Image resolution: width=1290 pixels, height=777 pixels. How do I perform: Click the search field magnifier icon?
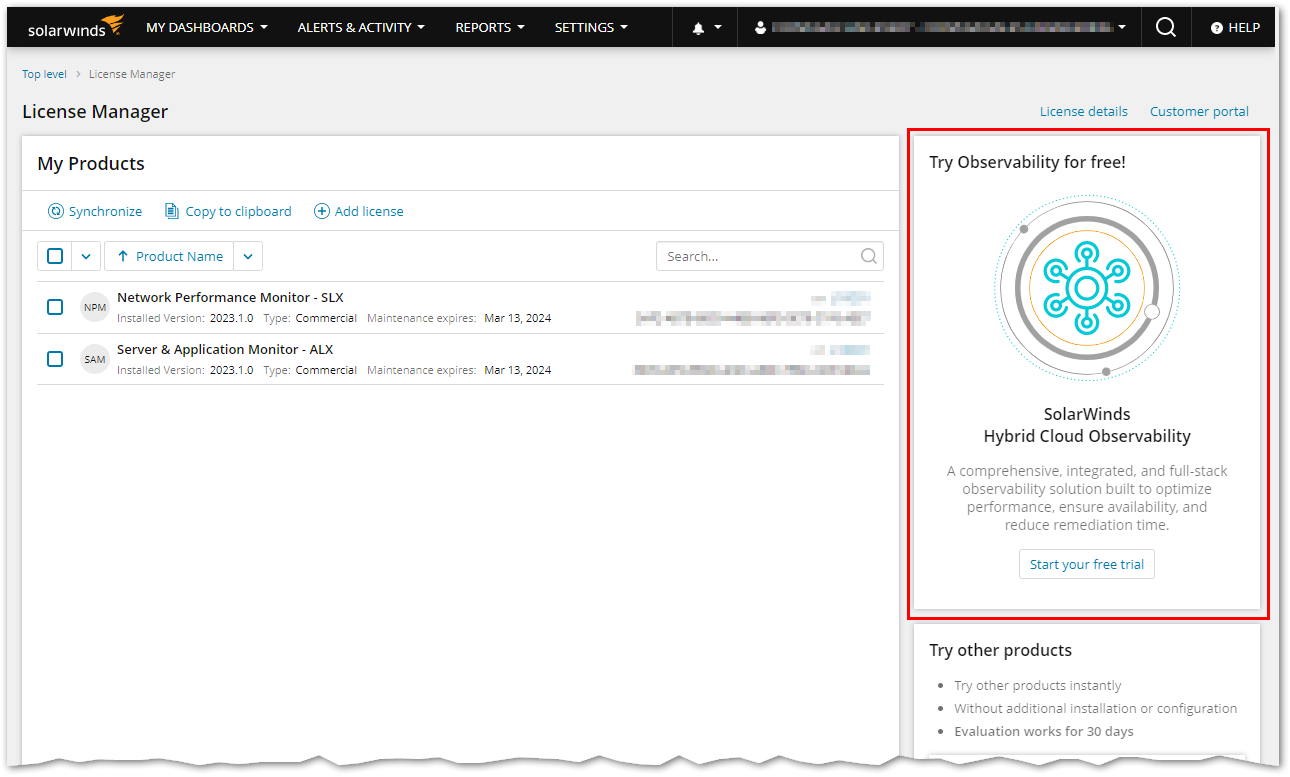tap(869, 256)
